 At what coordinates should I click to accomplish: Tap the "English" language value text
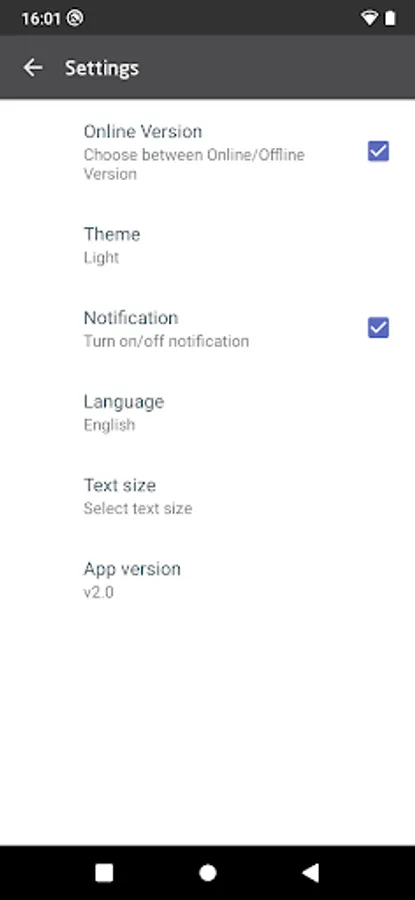coord(110,425)
